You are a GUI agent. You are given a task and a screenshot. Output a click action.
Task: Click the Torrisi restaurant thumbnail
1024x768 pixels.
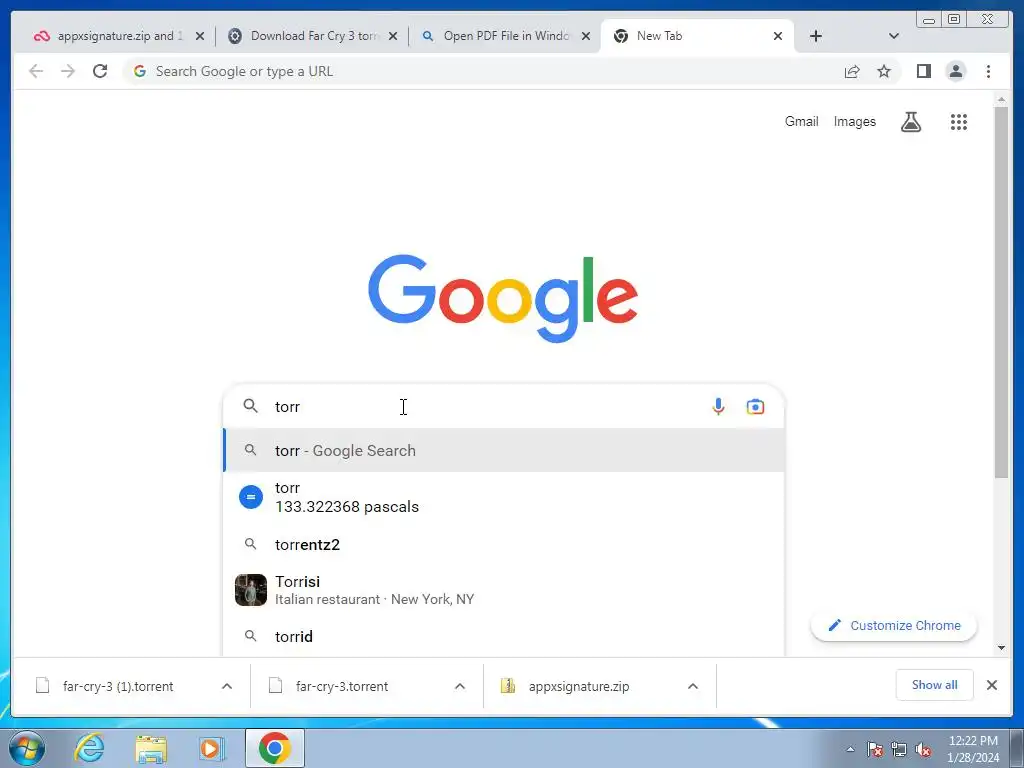pyautogui.click(x=251, y=590)
